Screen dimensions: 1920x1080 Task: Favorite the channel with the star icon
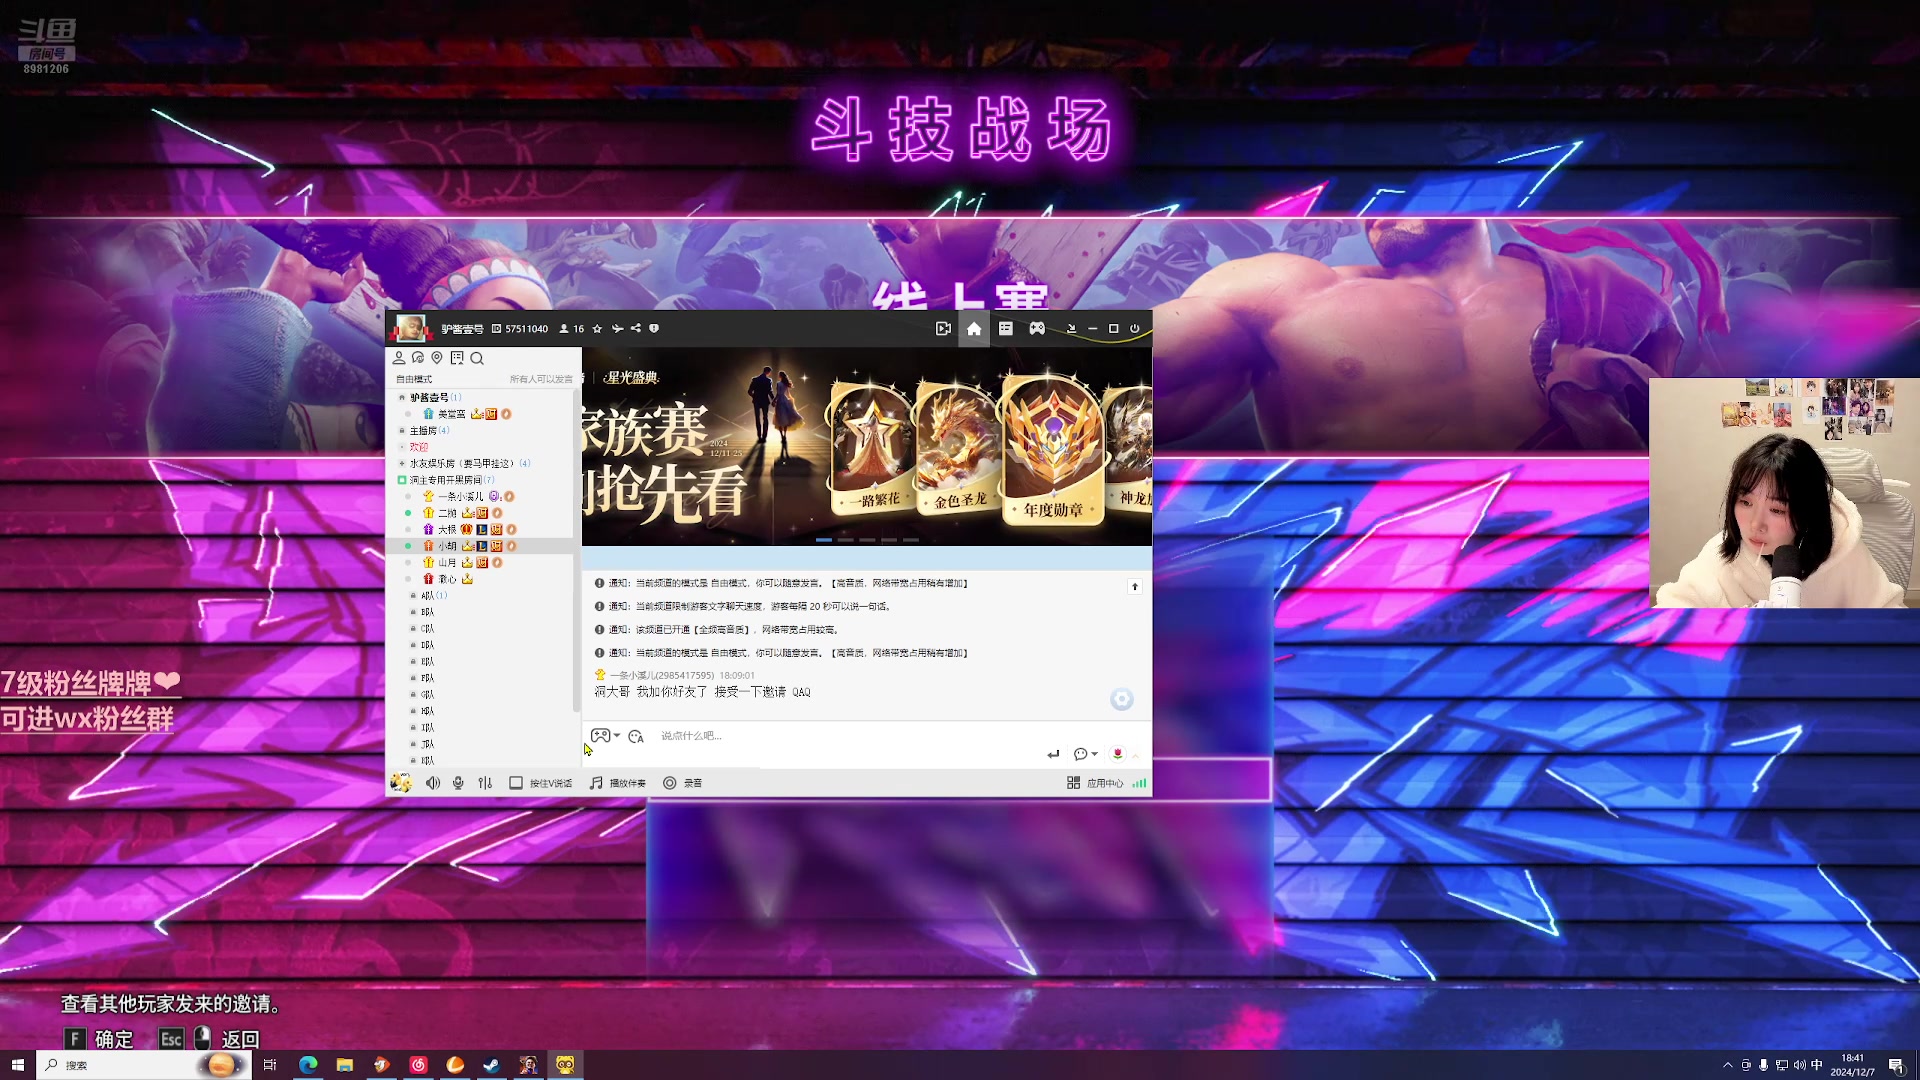pyautogui.click(x=597, y=329)
